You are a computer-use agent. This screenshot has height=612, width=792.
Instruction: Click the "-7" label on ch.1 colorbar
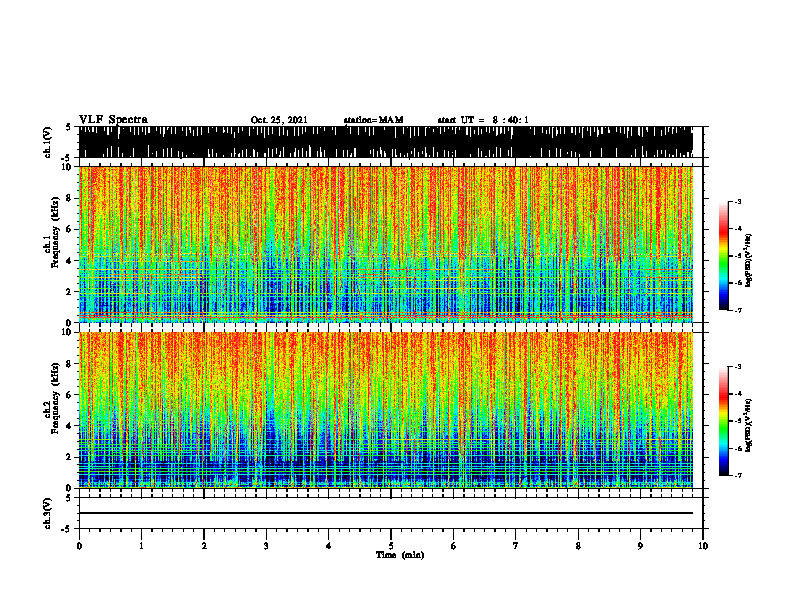738,310
